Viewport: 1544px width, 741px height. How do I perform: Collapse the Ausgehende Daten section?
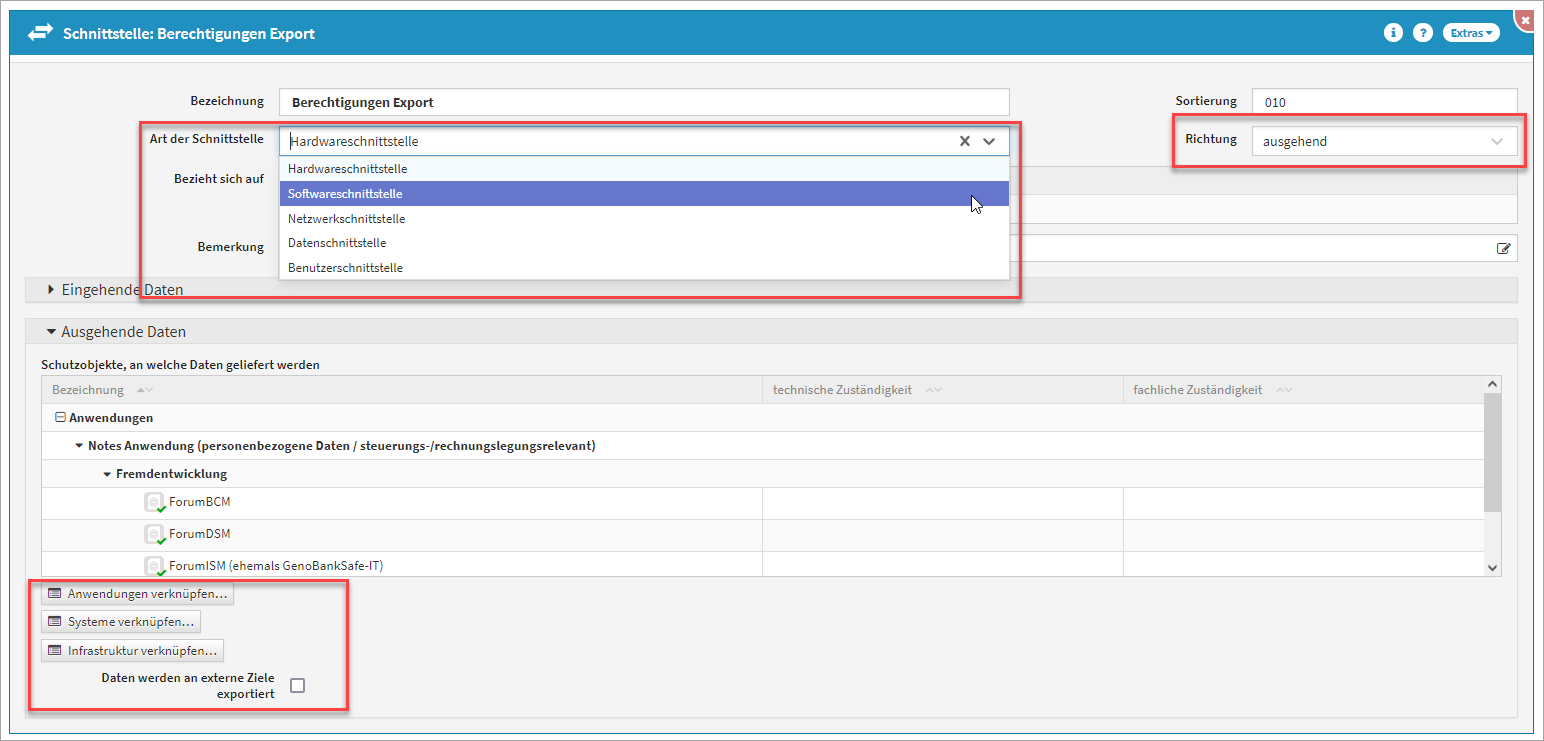pyautogui.click(x=52, y=332)
